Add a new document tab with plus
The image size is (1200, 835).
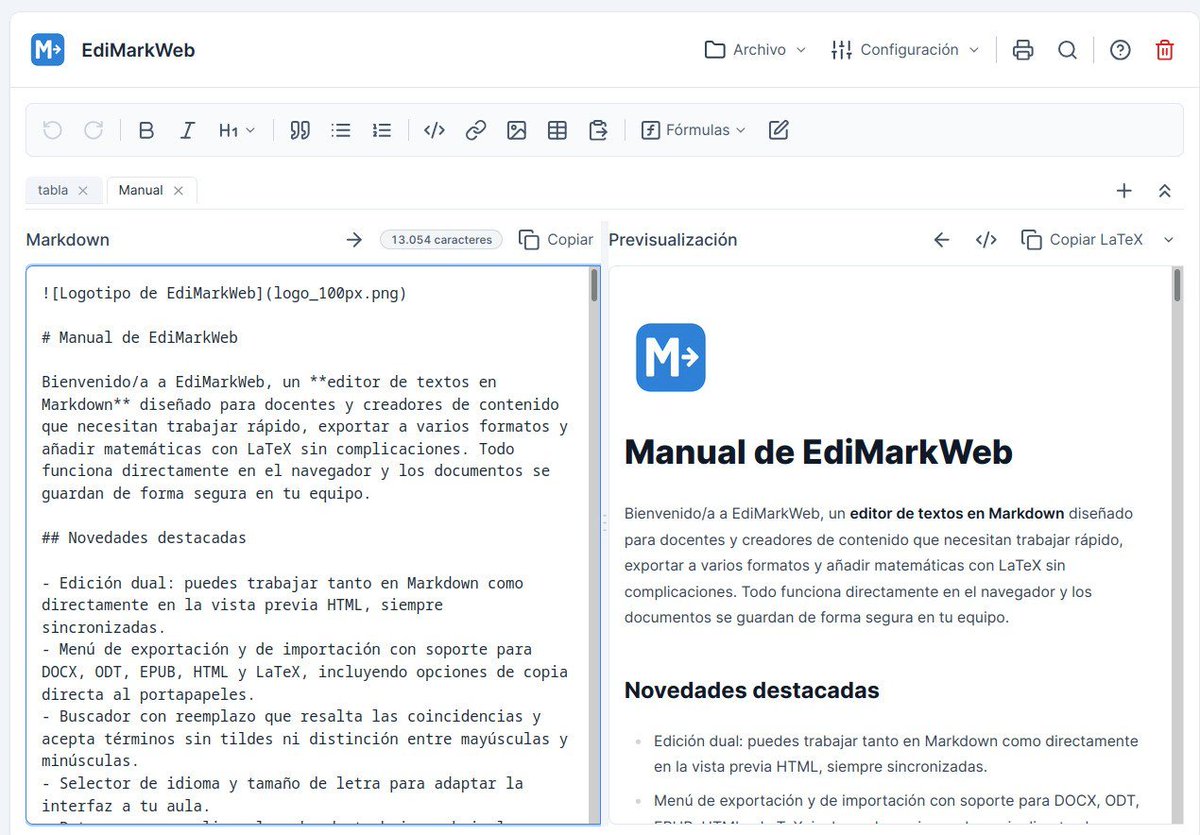tap(1124, 190)
